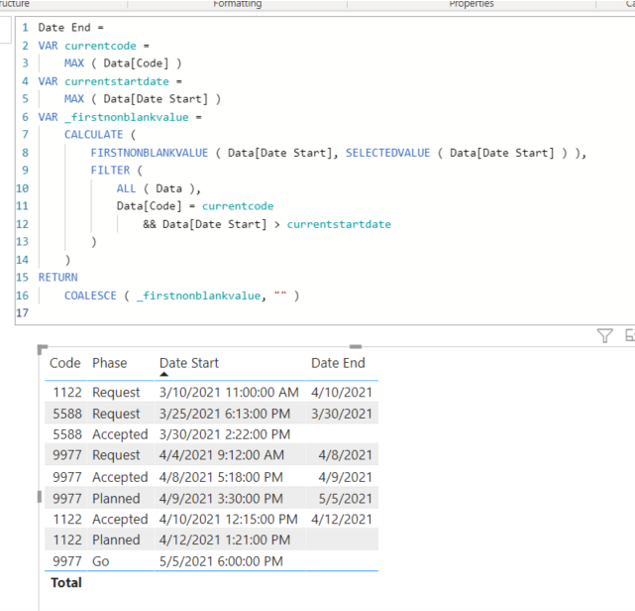
Task: Open the Properties ribbon group label
Action: [471, 4]
